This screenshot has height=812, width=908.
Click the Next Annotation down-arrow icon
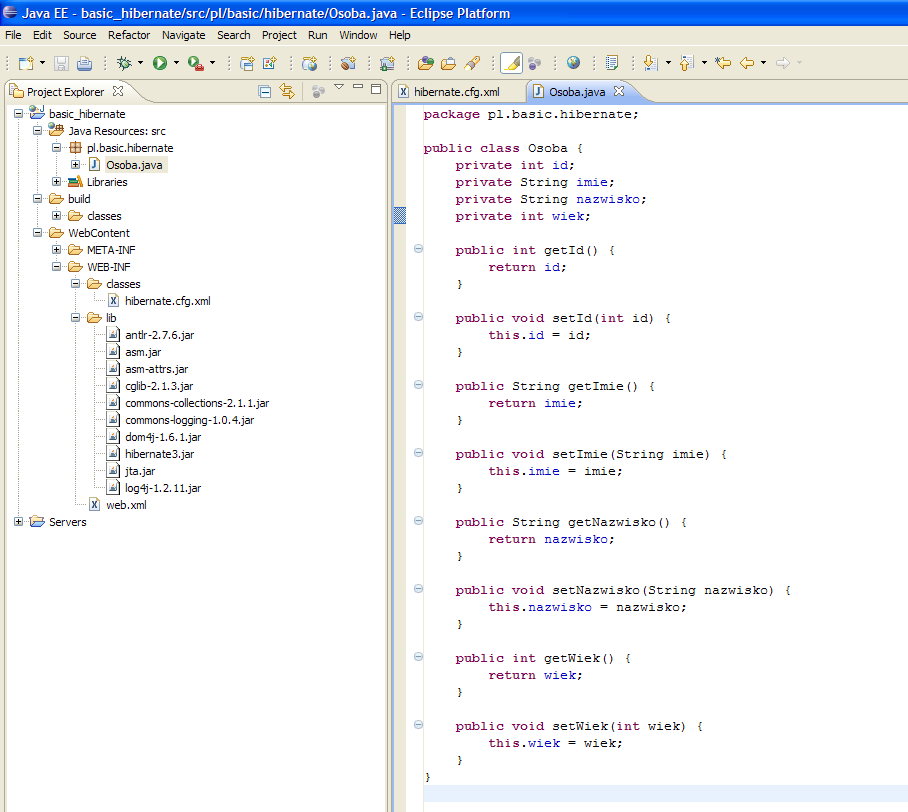click(x=651, y=63)
